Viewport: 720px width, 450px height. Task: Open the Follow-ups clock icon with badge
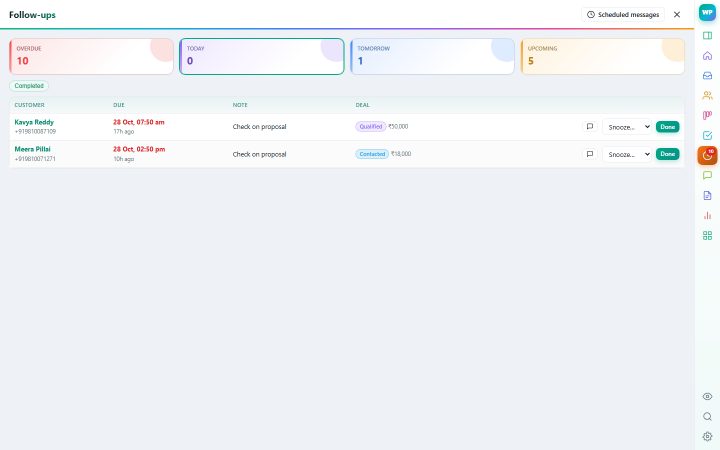(707, 156)
